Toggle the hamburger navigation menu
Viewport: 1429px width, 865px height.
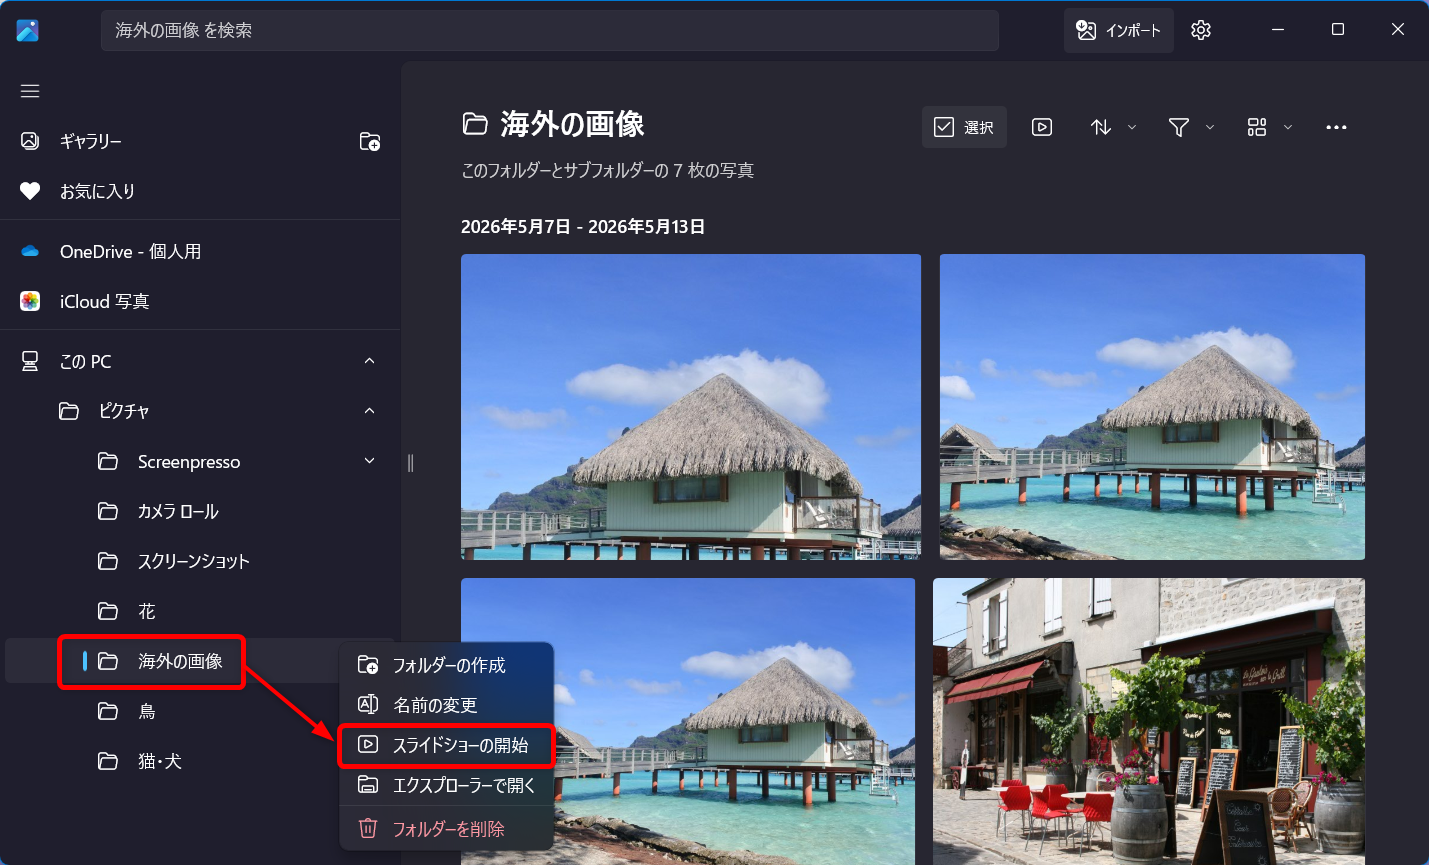tap(30, 91)
